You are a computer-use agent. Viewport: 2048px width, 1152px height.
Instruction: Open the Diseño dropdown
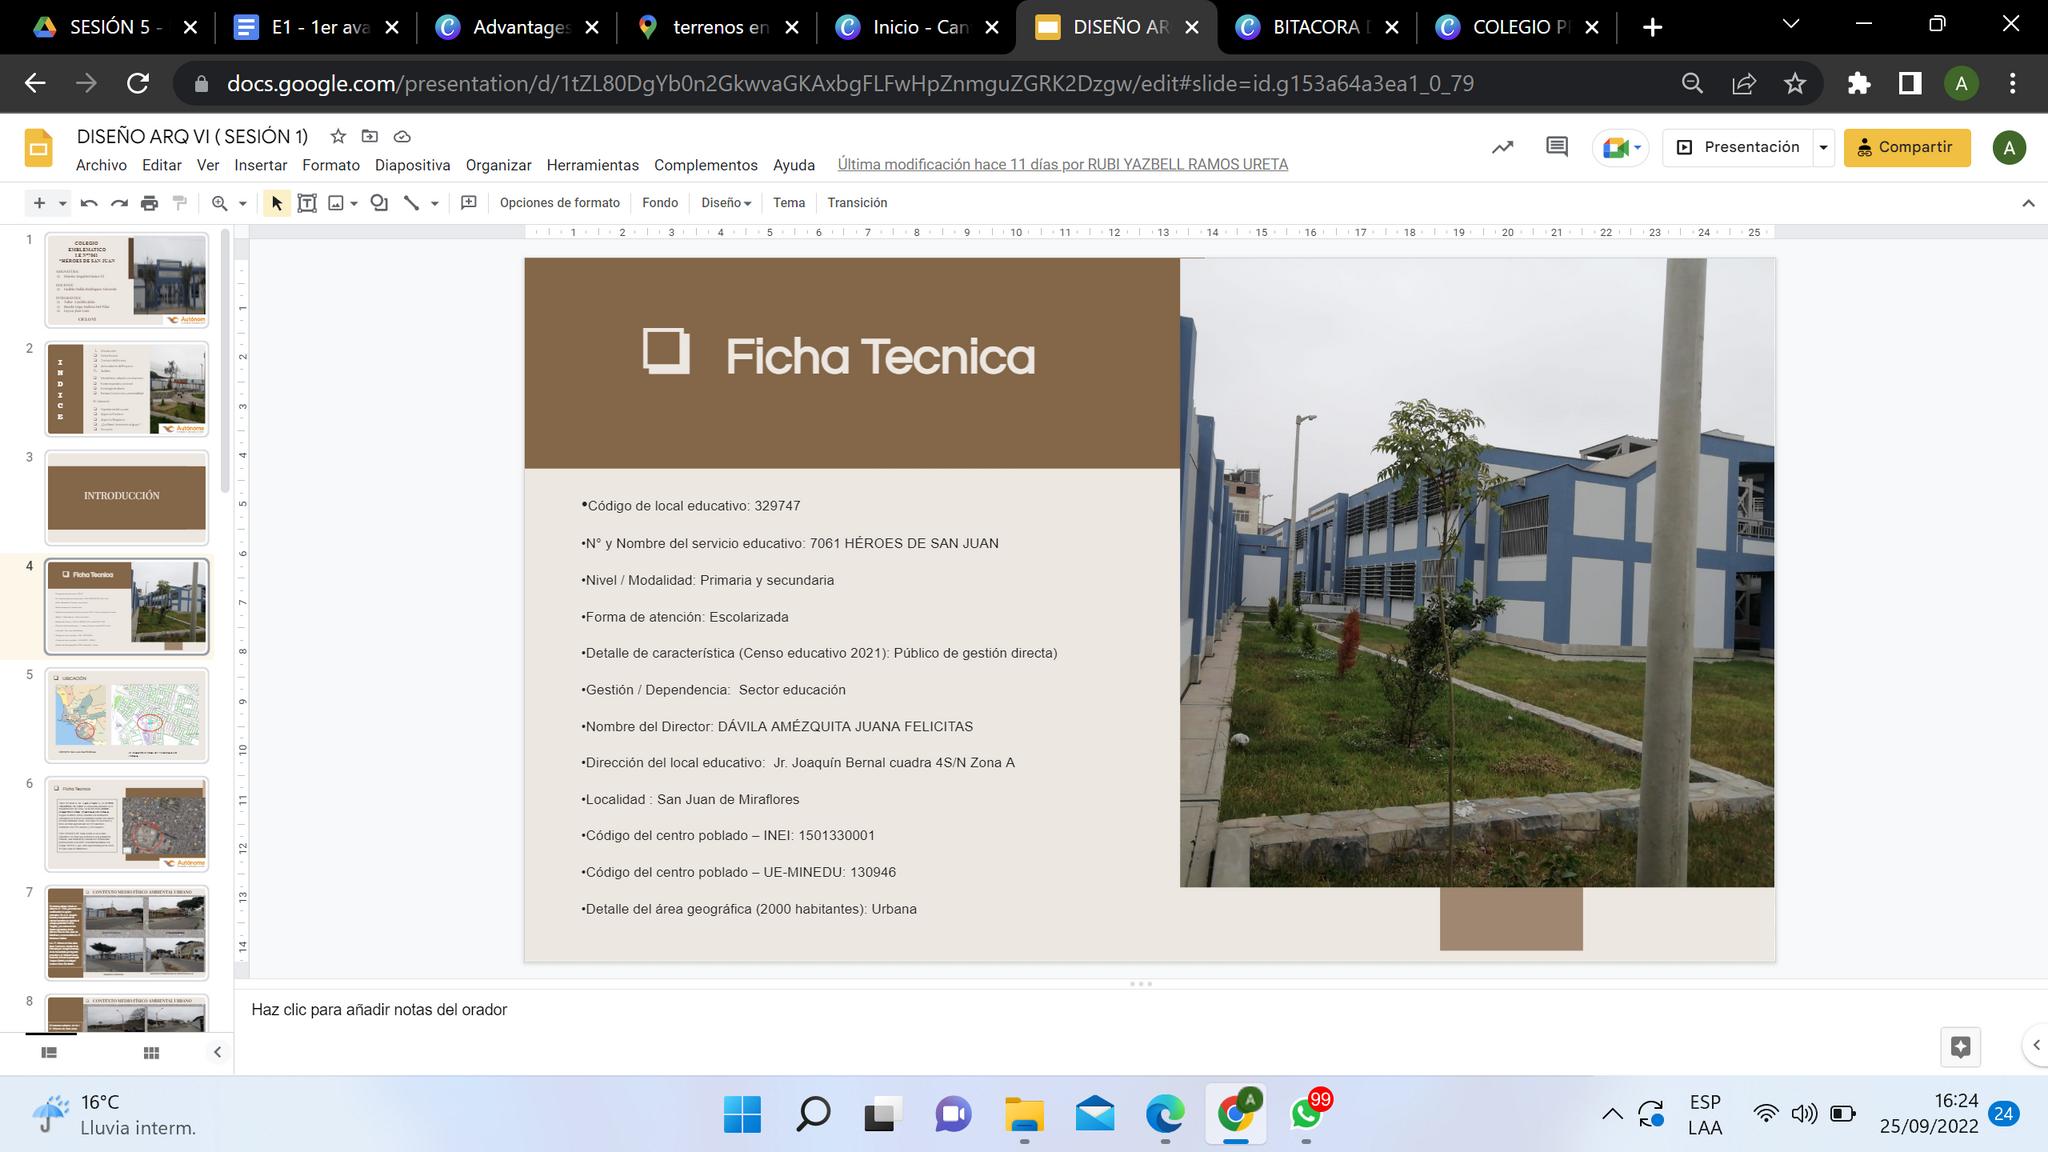(725, 203)
